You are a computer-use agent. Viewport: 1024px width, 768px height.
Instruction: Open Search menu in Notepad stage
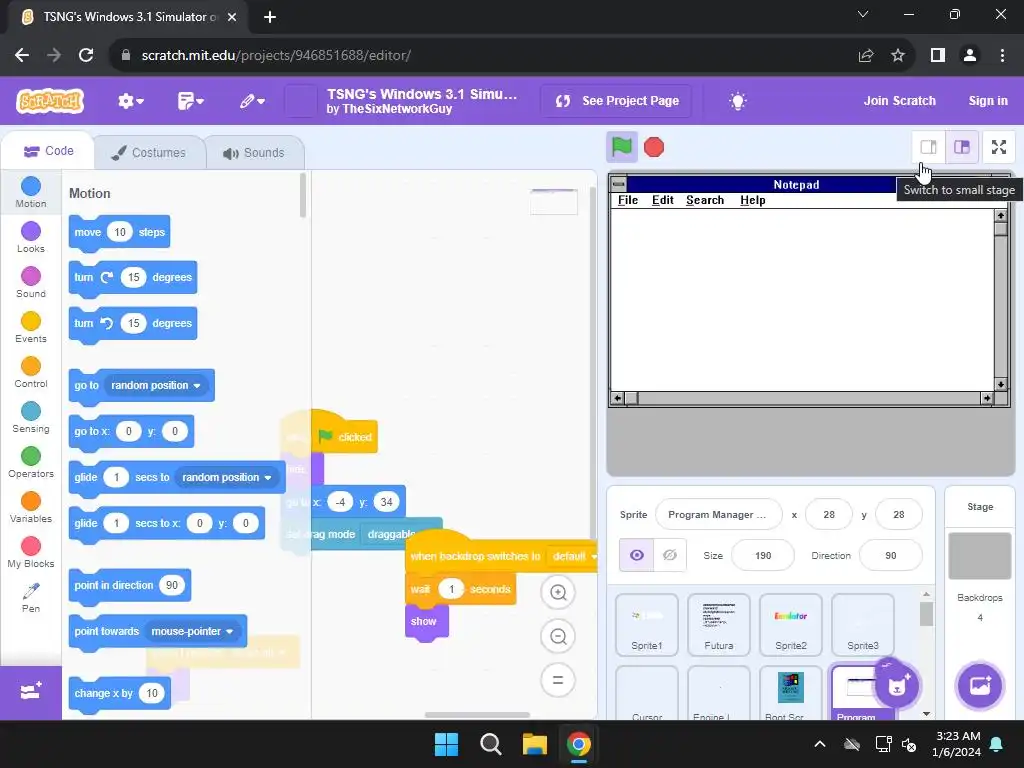click(x=705, y=200)
